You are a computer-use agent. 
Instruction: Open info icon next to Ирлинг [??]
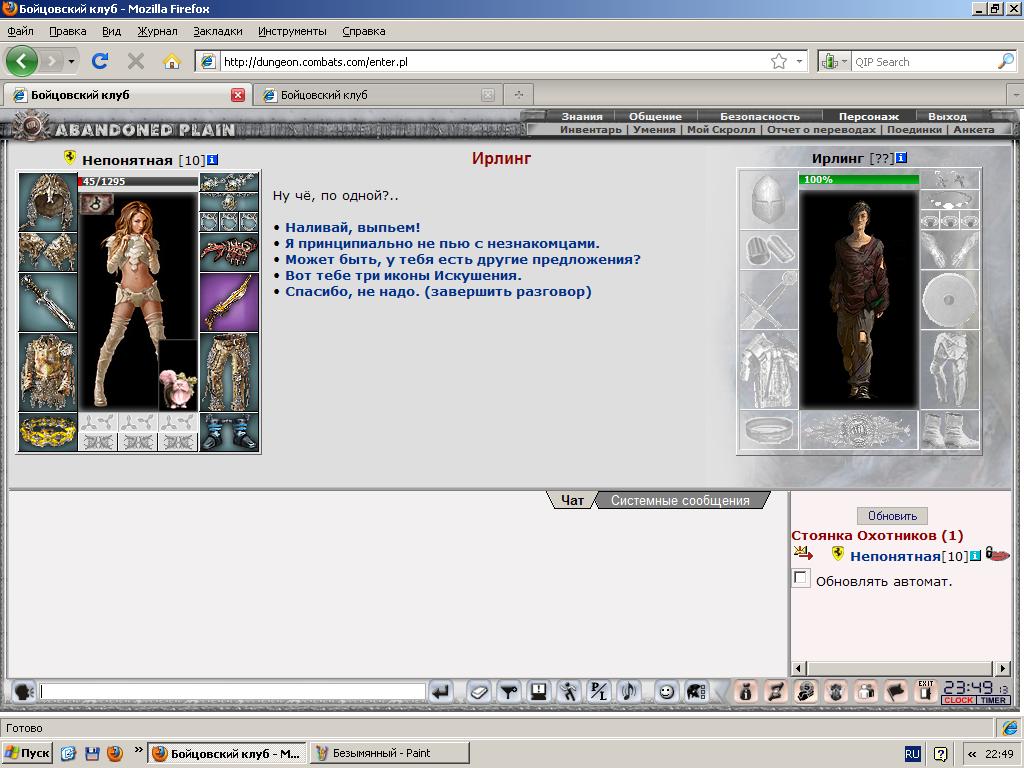901,157
